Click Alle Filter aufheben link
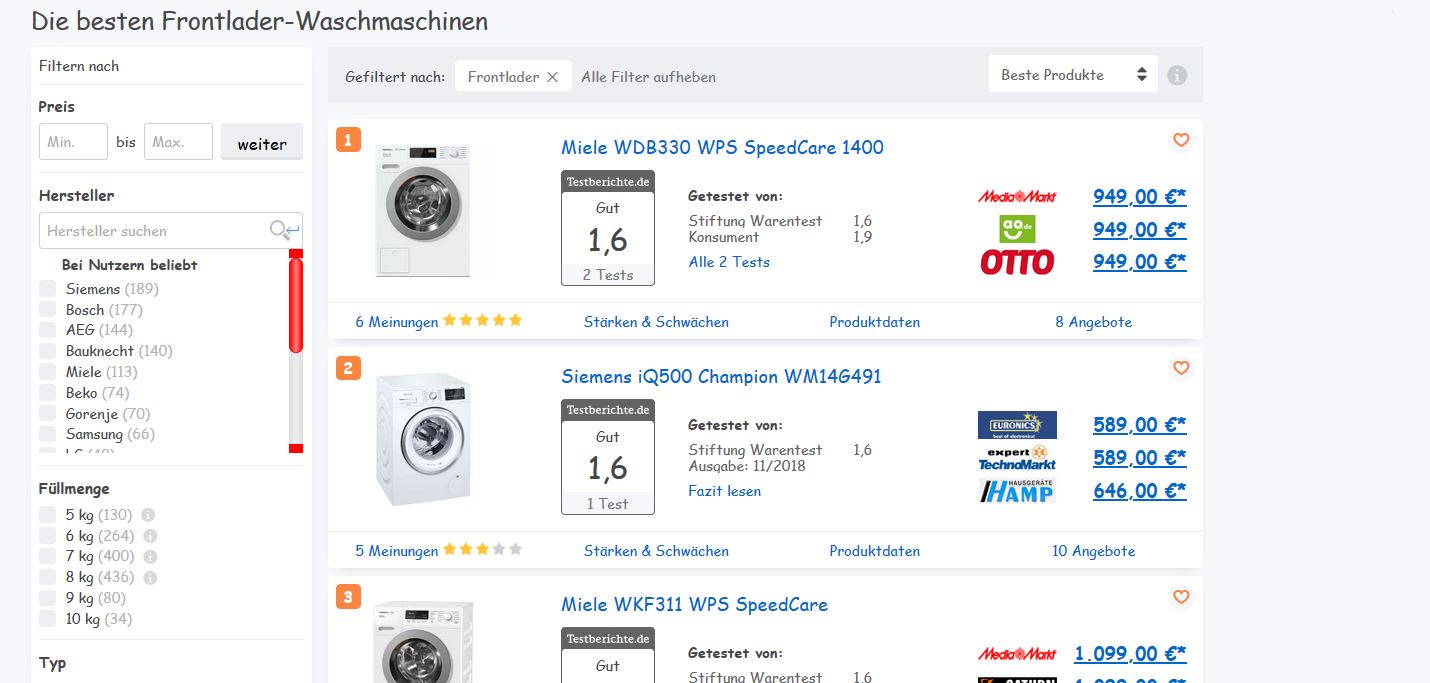Image resolution: width=1430 pixels, height=683 pixels. (648, 77)
